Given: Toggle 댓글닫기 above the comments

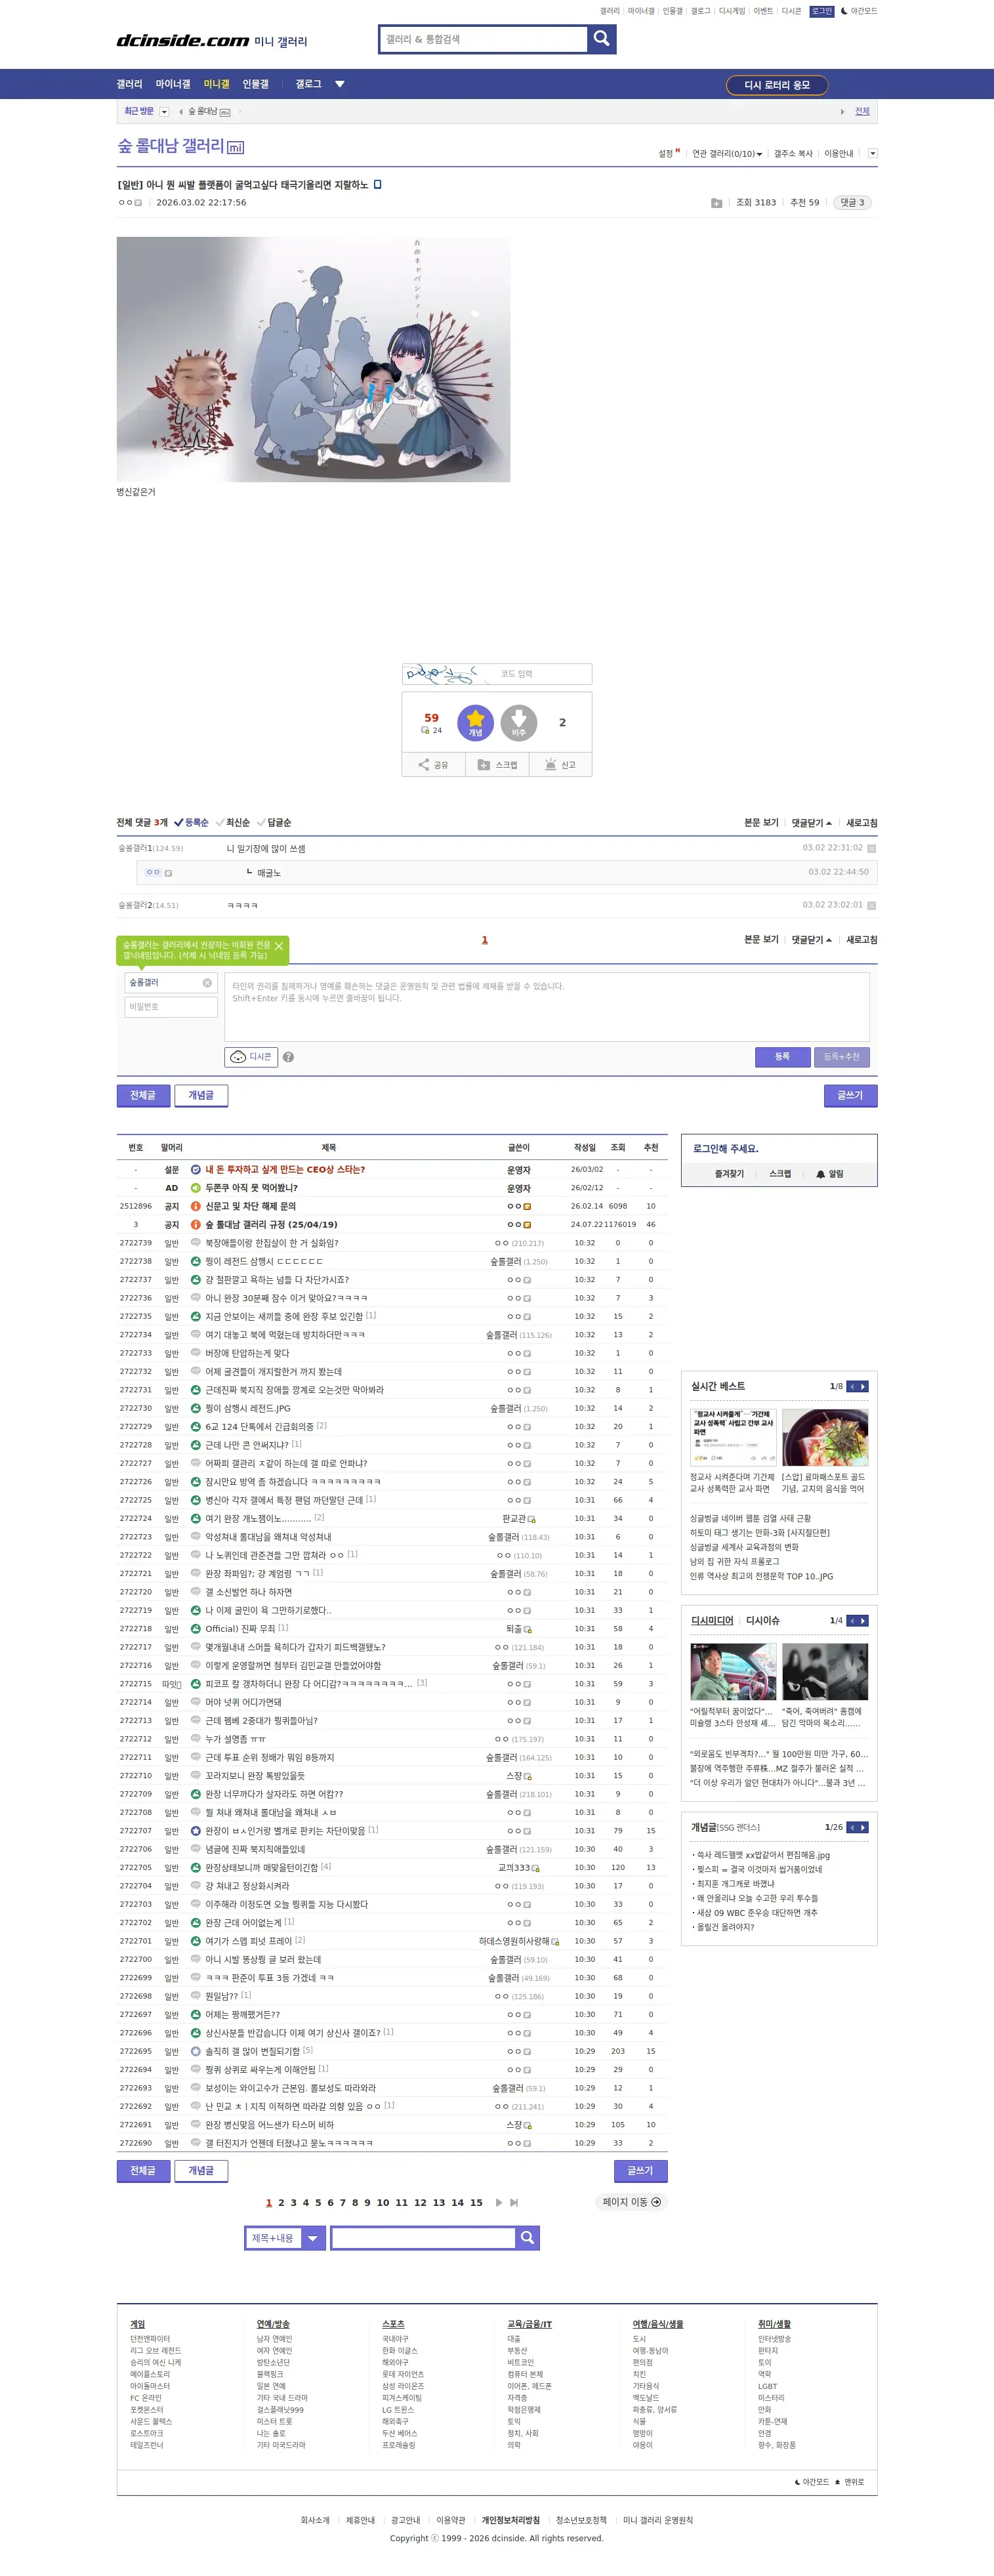Looking at the screenshot, I should [x=811, y=823].
